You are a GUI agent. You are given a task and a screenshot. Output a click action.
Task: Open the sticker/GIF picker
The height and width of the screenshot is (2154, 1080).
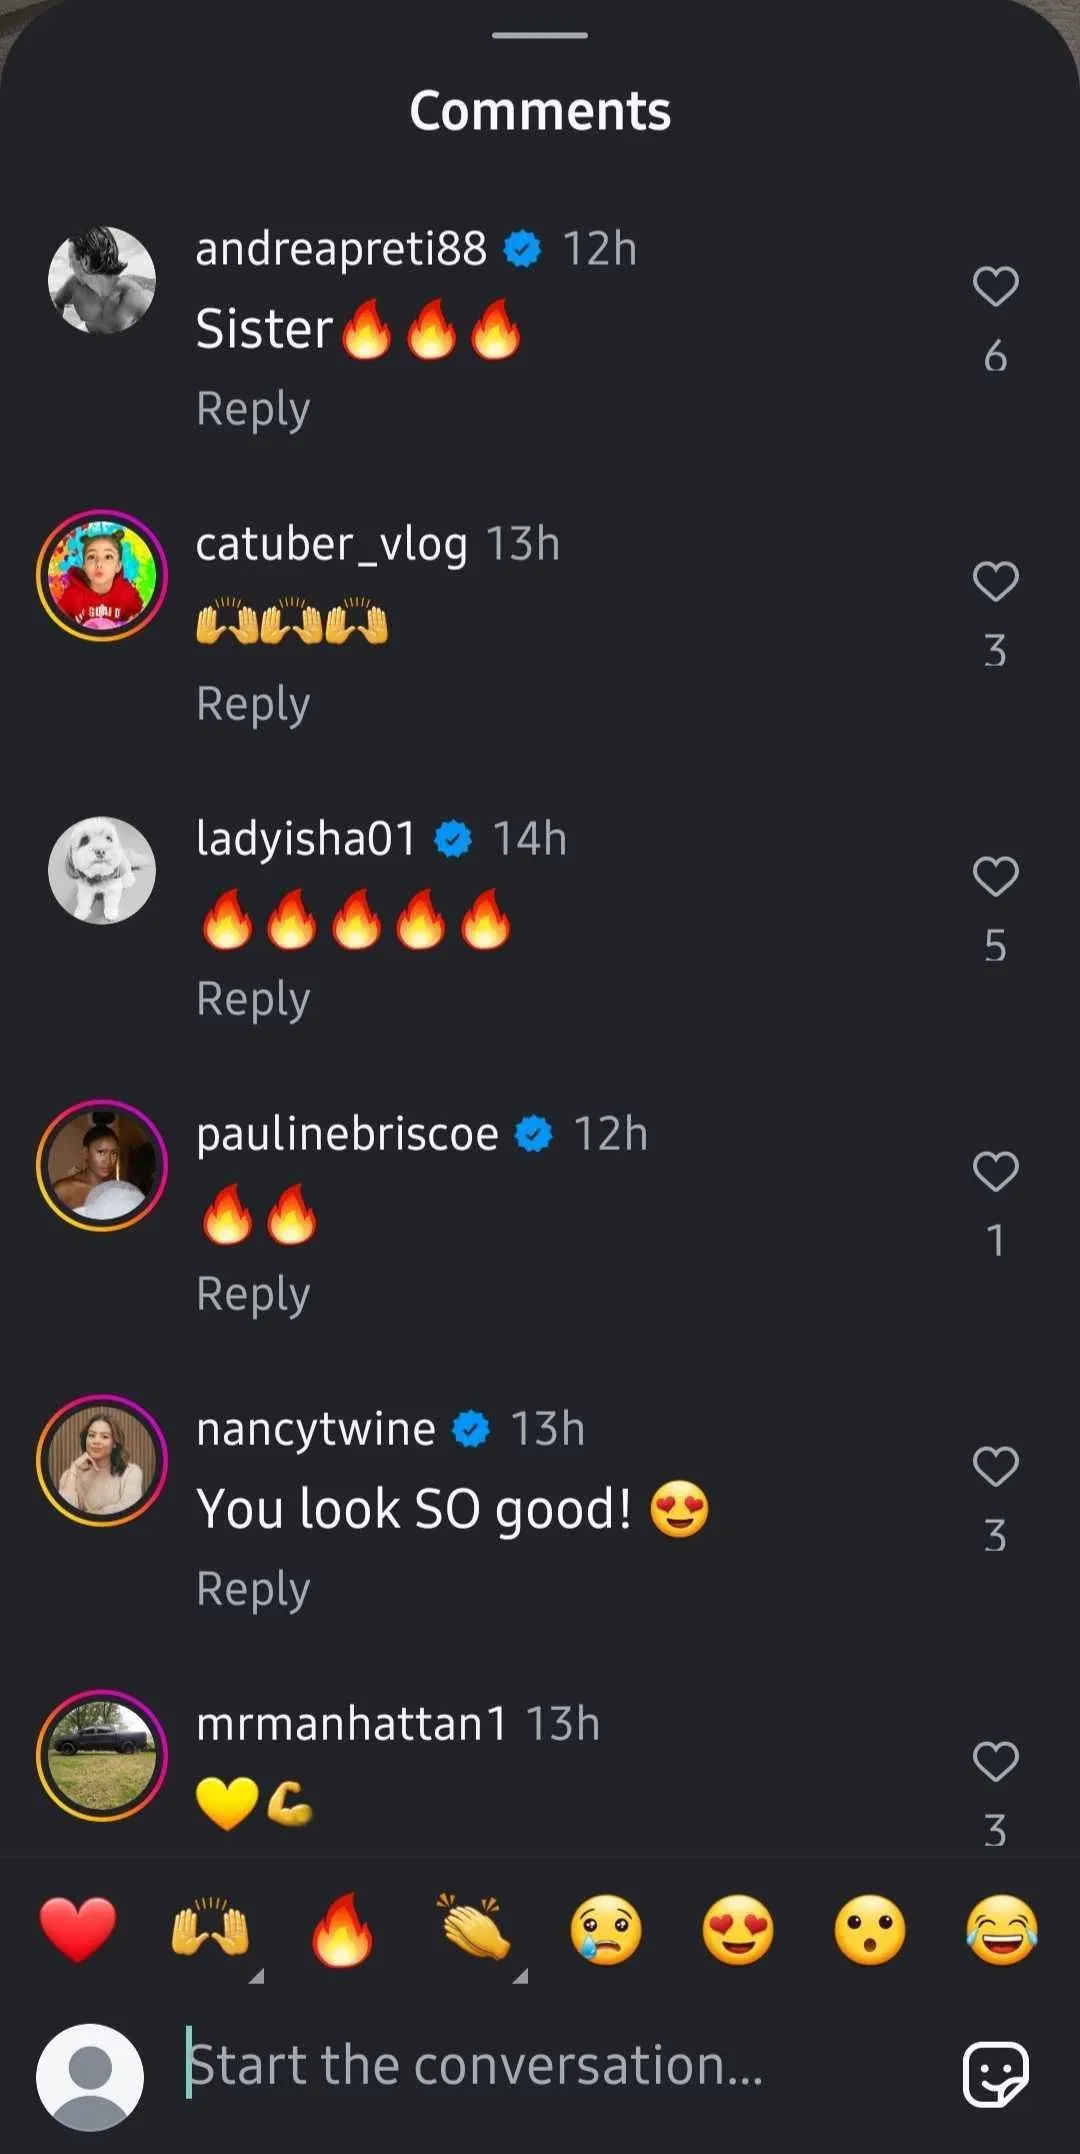[995, 2074]
